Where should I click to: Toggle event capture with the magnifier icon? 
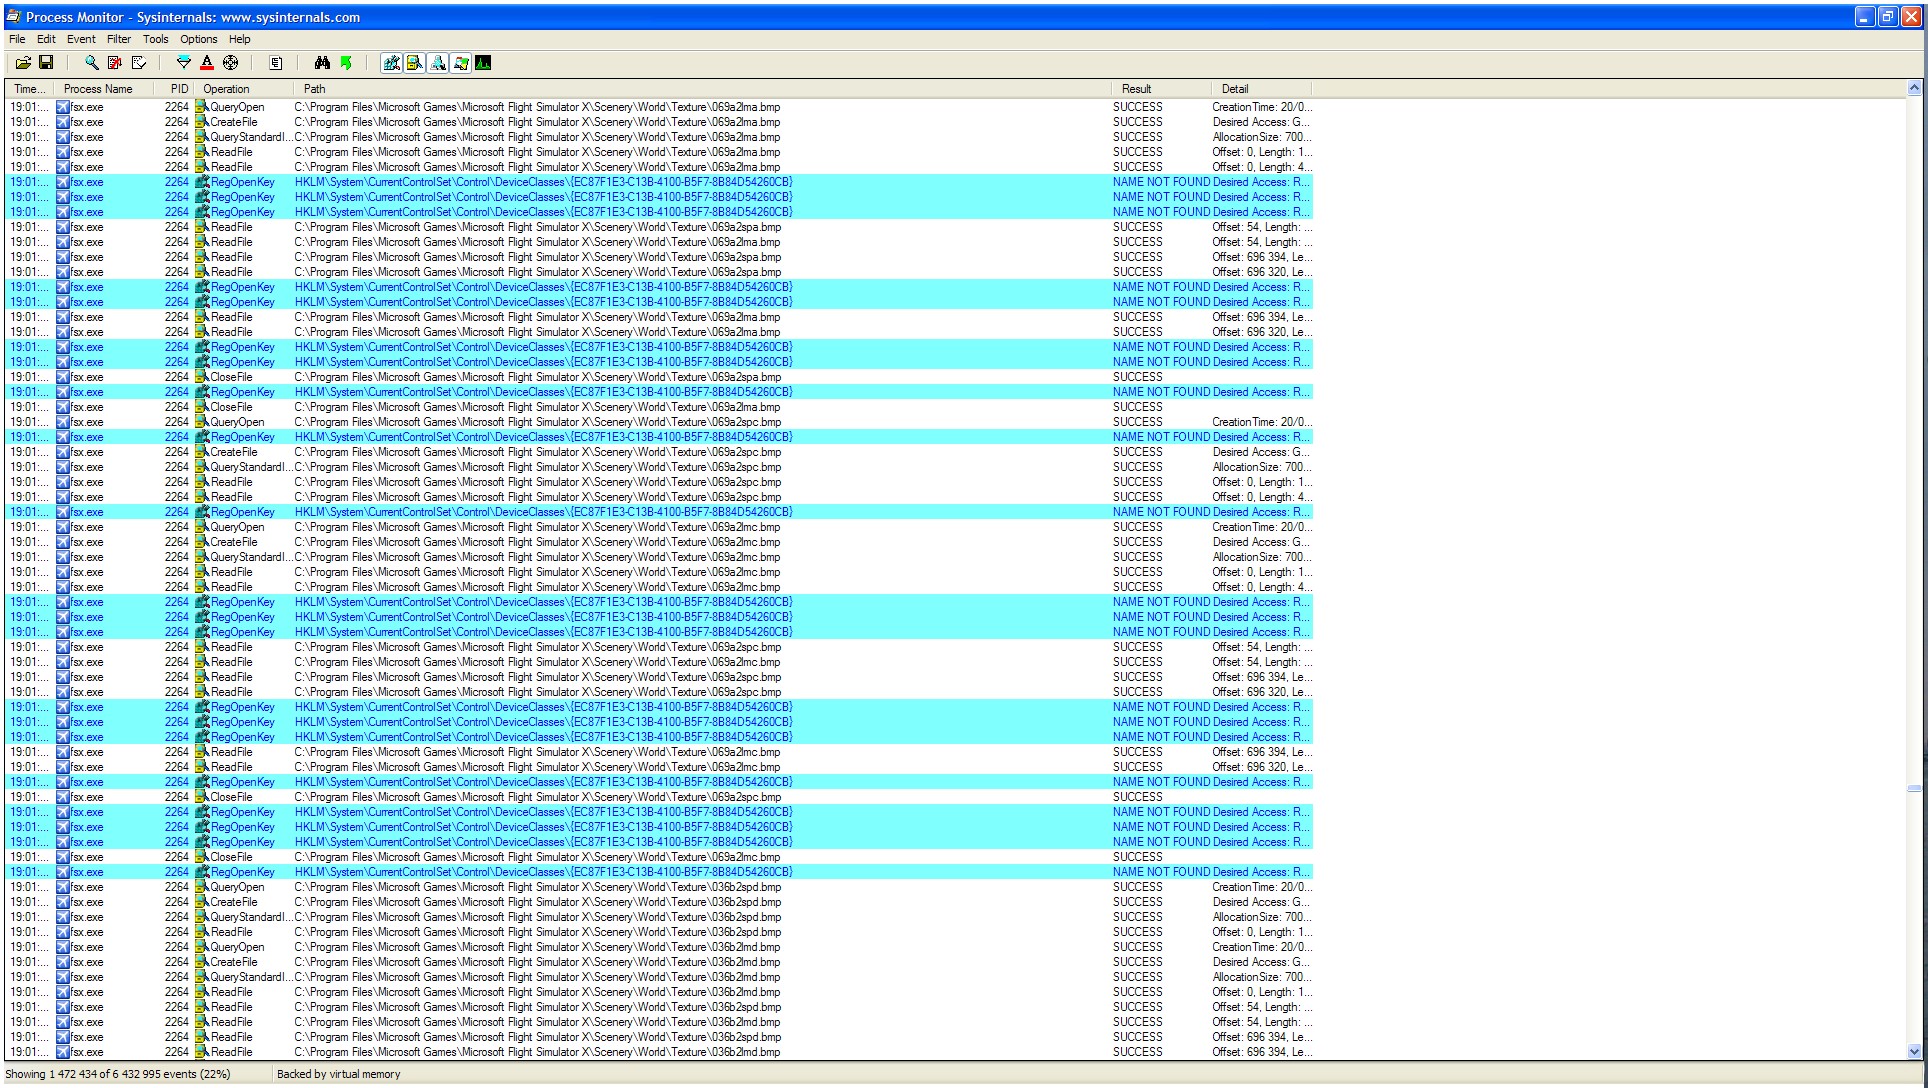point(91,63)
